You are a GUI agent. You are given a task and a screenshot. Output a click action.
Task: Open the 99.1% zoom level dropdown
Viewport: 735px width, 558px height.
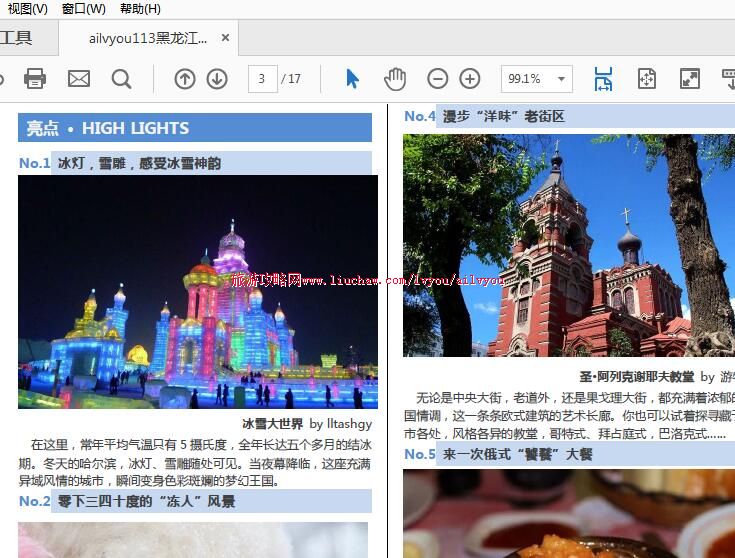tap(561, 78)
